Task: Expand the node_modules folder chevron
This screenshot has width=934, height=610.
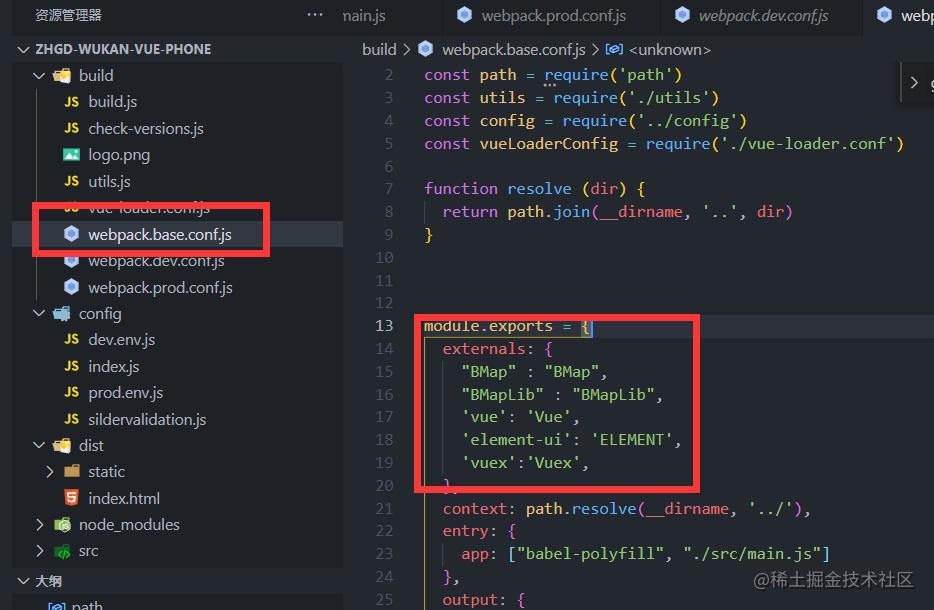Action: coord(39,525)
